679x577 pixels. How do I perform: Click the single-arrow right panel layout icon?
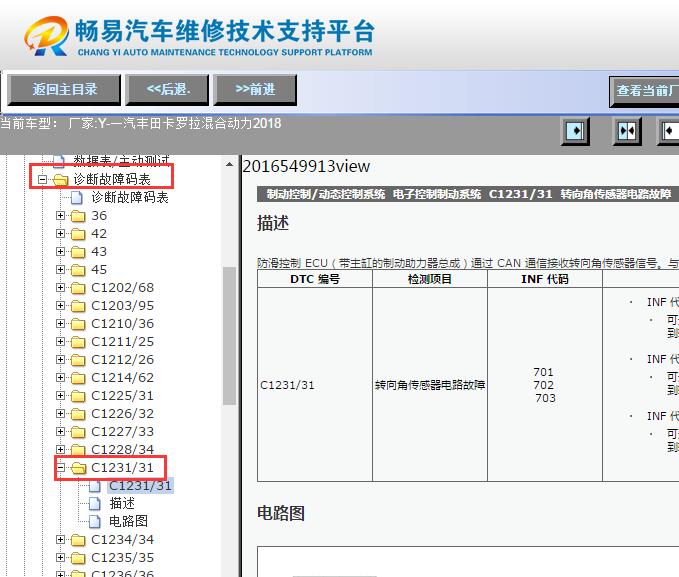coord(575,130)
